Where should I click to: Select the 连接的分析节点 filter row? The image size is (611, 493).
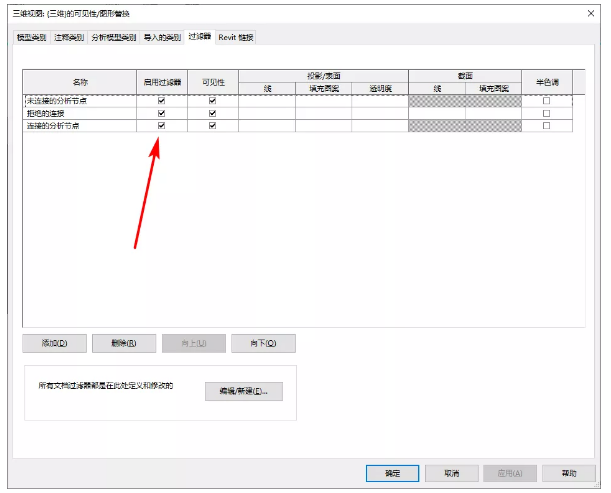point(298,126)
